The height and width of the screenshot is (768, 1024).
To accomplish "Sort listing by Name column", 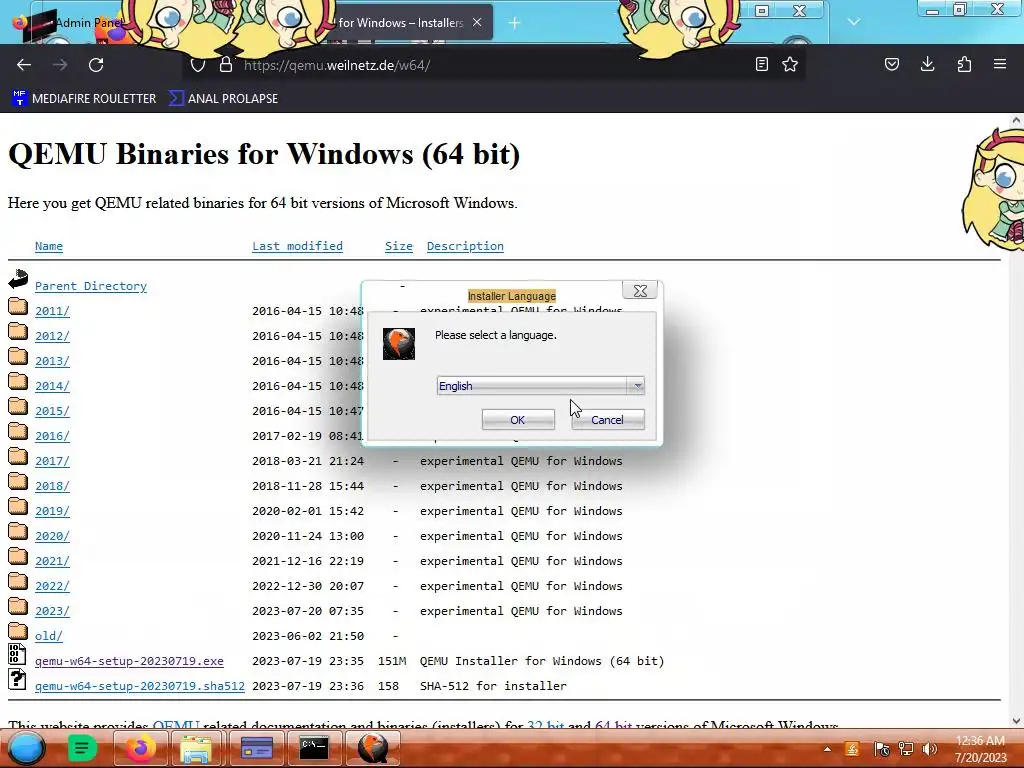I will click(49, 246).
